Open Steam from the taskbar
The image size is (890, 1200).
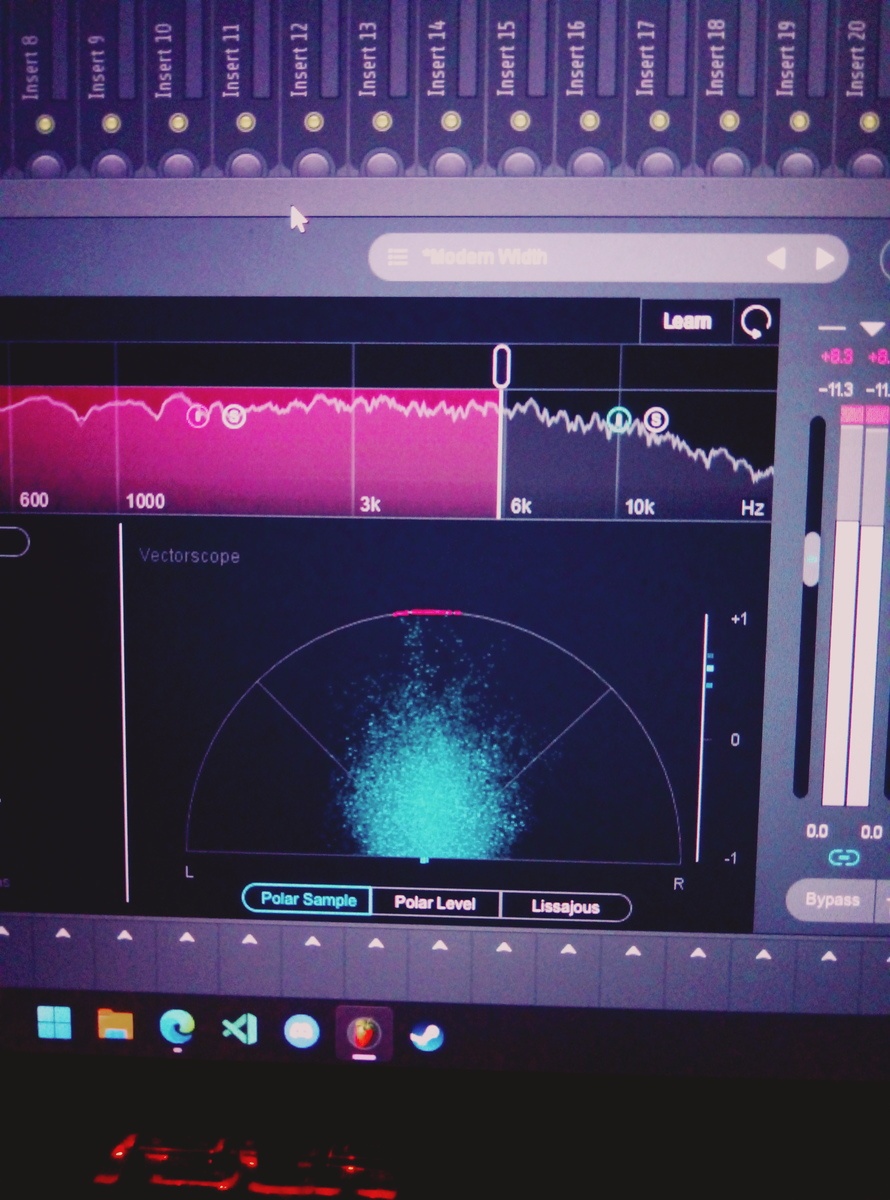(x=426, y=1036)
